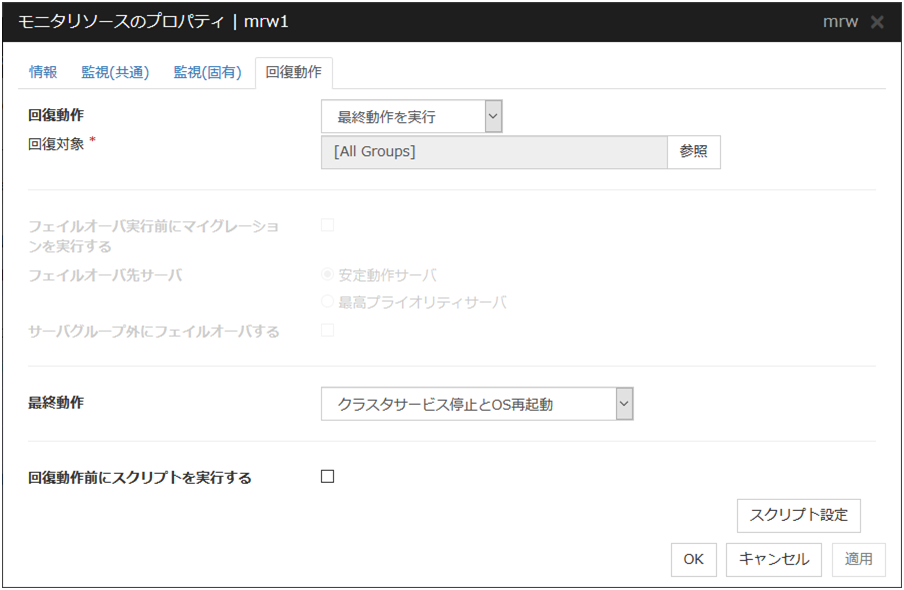Viewport: 904px width, 590px height.
Task: Choose the 安定動作サーバ radio option
Action: [327, 276]
